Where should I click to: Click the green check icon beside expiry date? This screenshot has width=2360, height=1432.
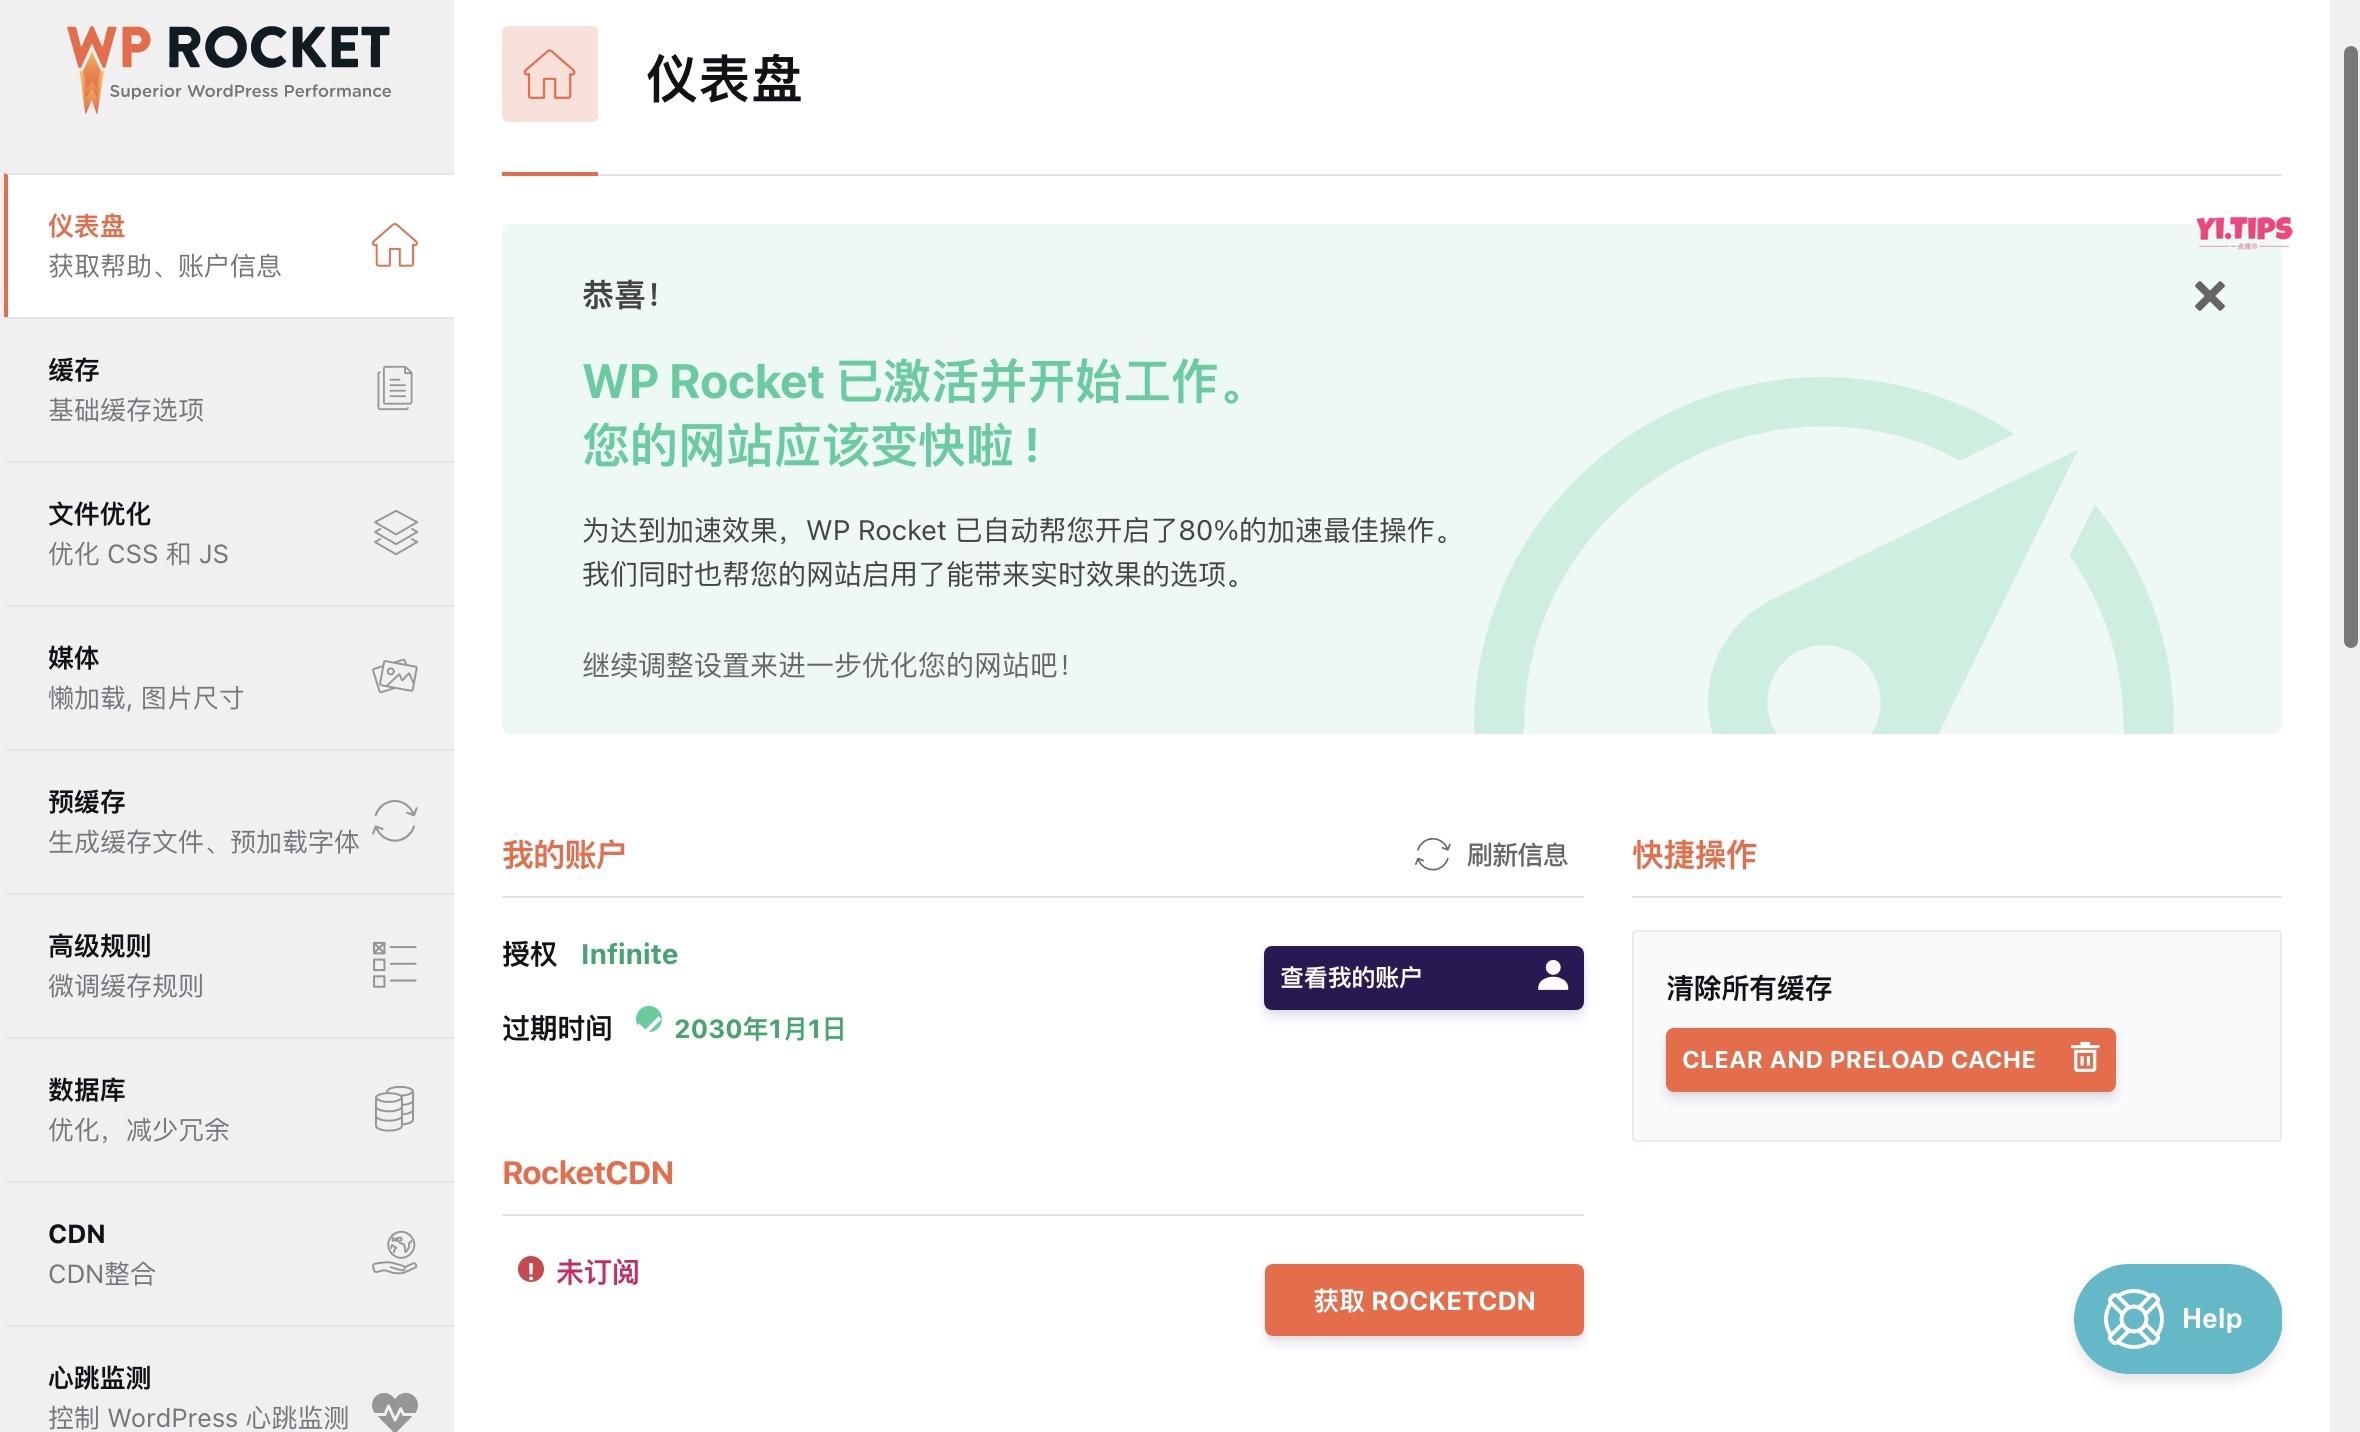pos(649,1020)
